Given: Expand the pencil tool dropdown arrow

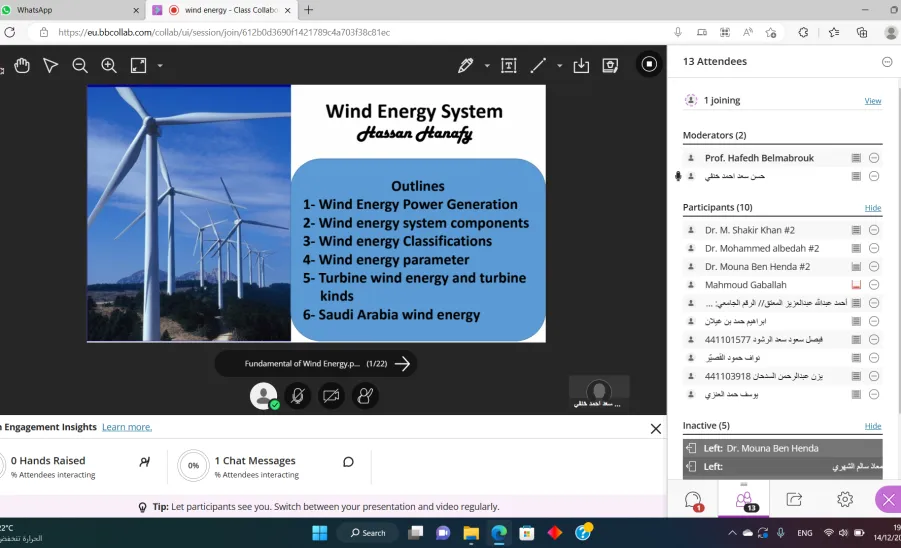Looking at the screenshot, I should pyautogui.click(x=487, y=65).
